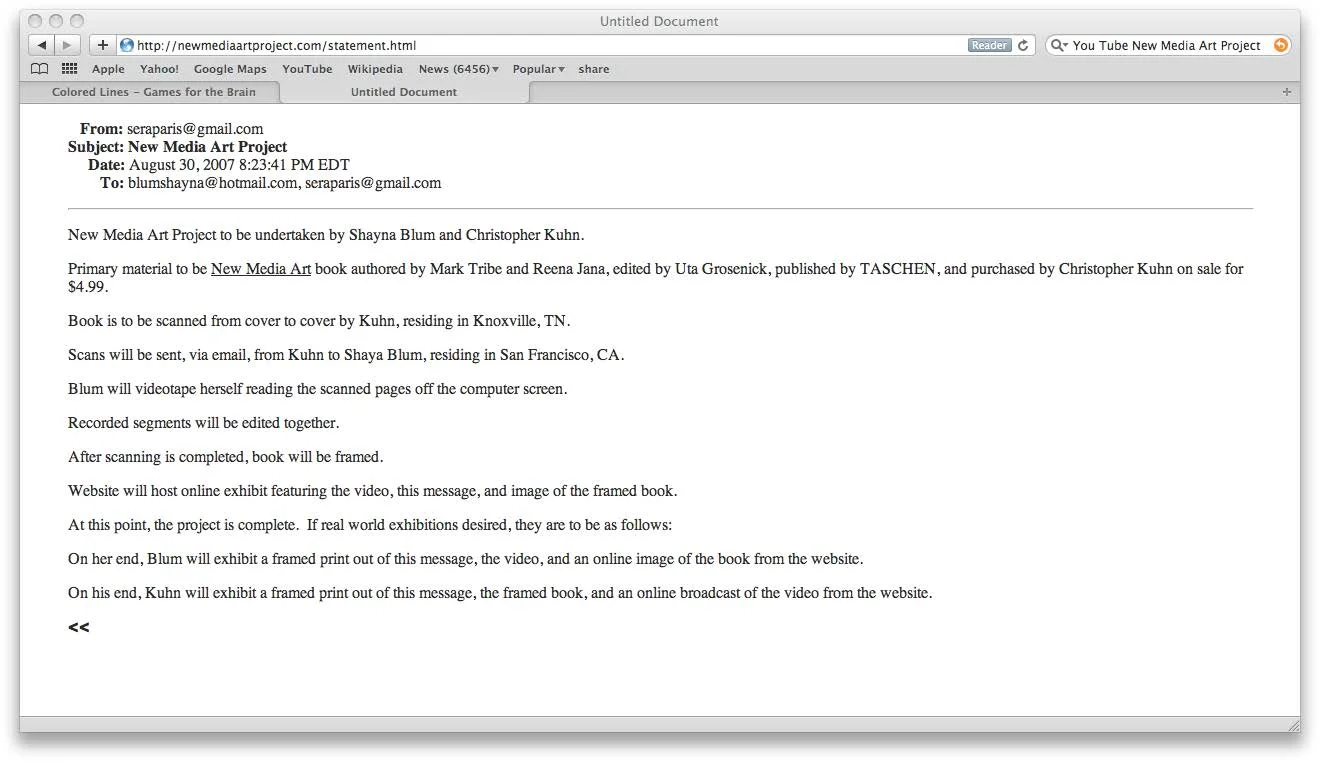Reload the page with the refresh icon
1320x762 pixels.
tap(1023, 45)
